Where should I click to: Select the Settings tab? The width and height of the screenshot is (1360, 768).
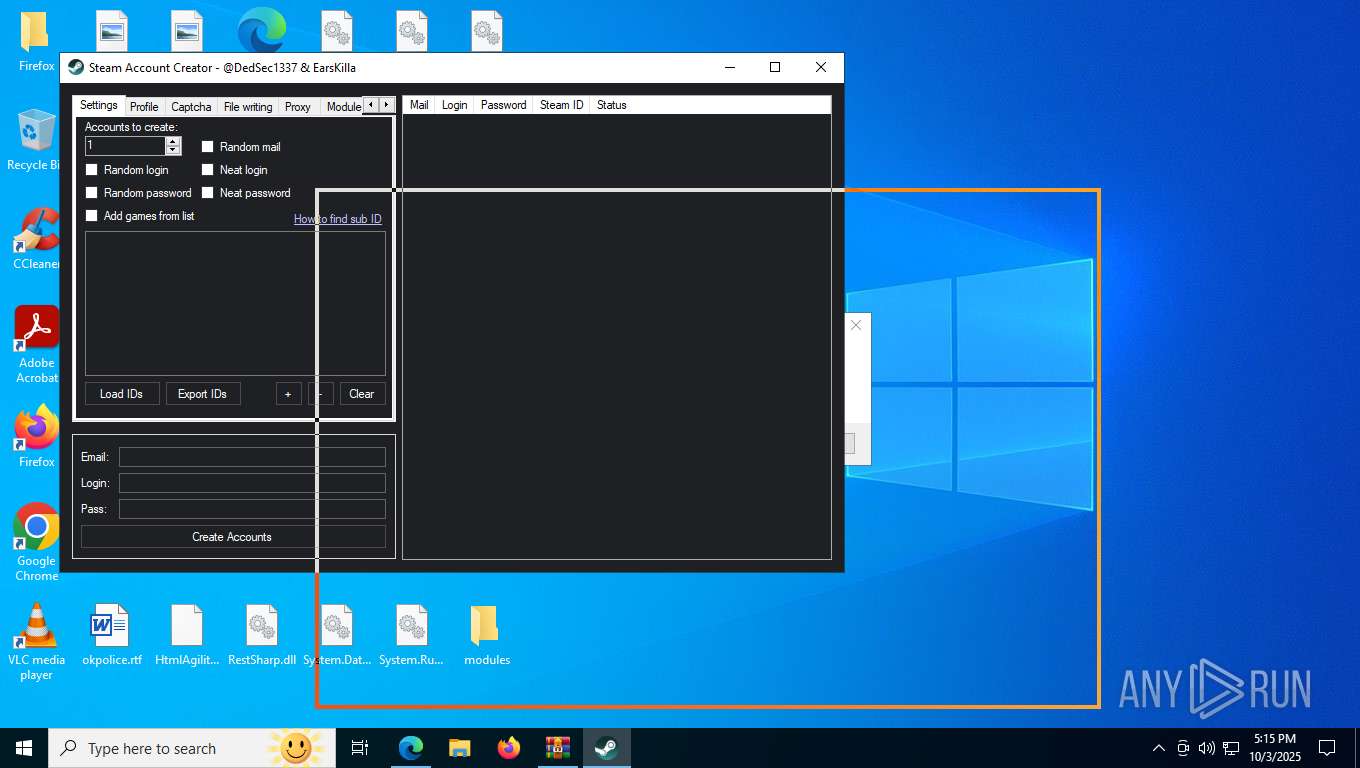pos(99,105)
